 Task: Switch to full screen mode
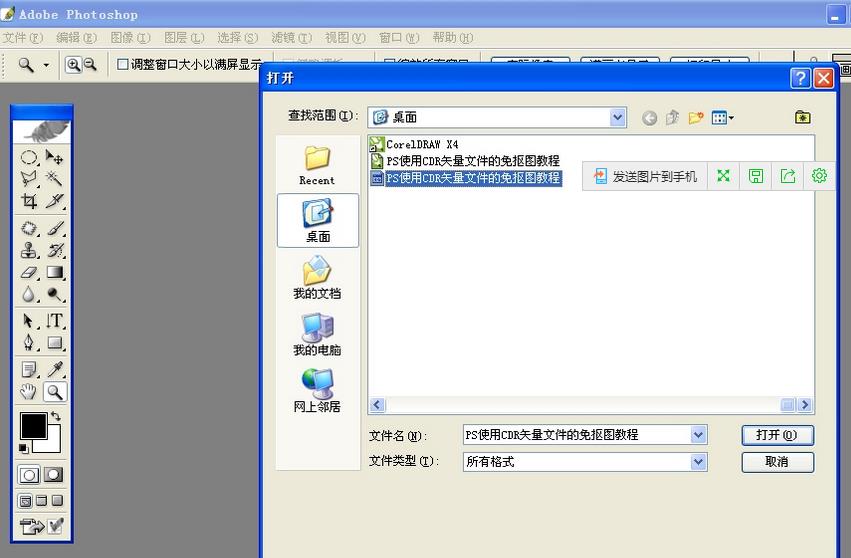pos(58,501)
